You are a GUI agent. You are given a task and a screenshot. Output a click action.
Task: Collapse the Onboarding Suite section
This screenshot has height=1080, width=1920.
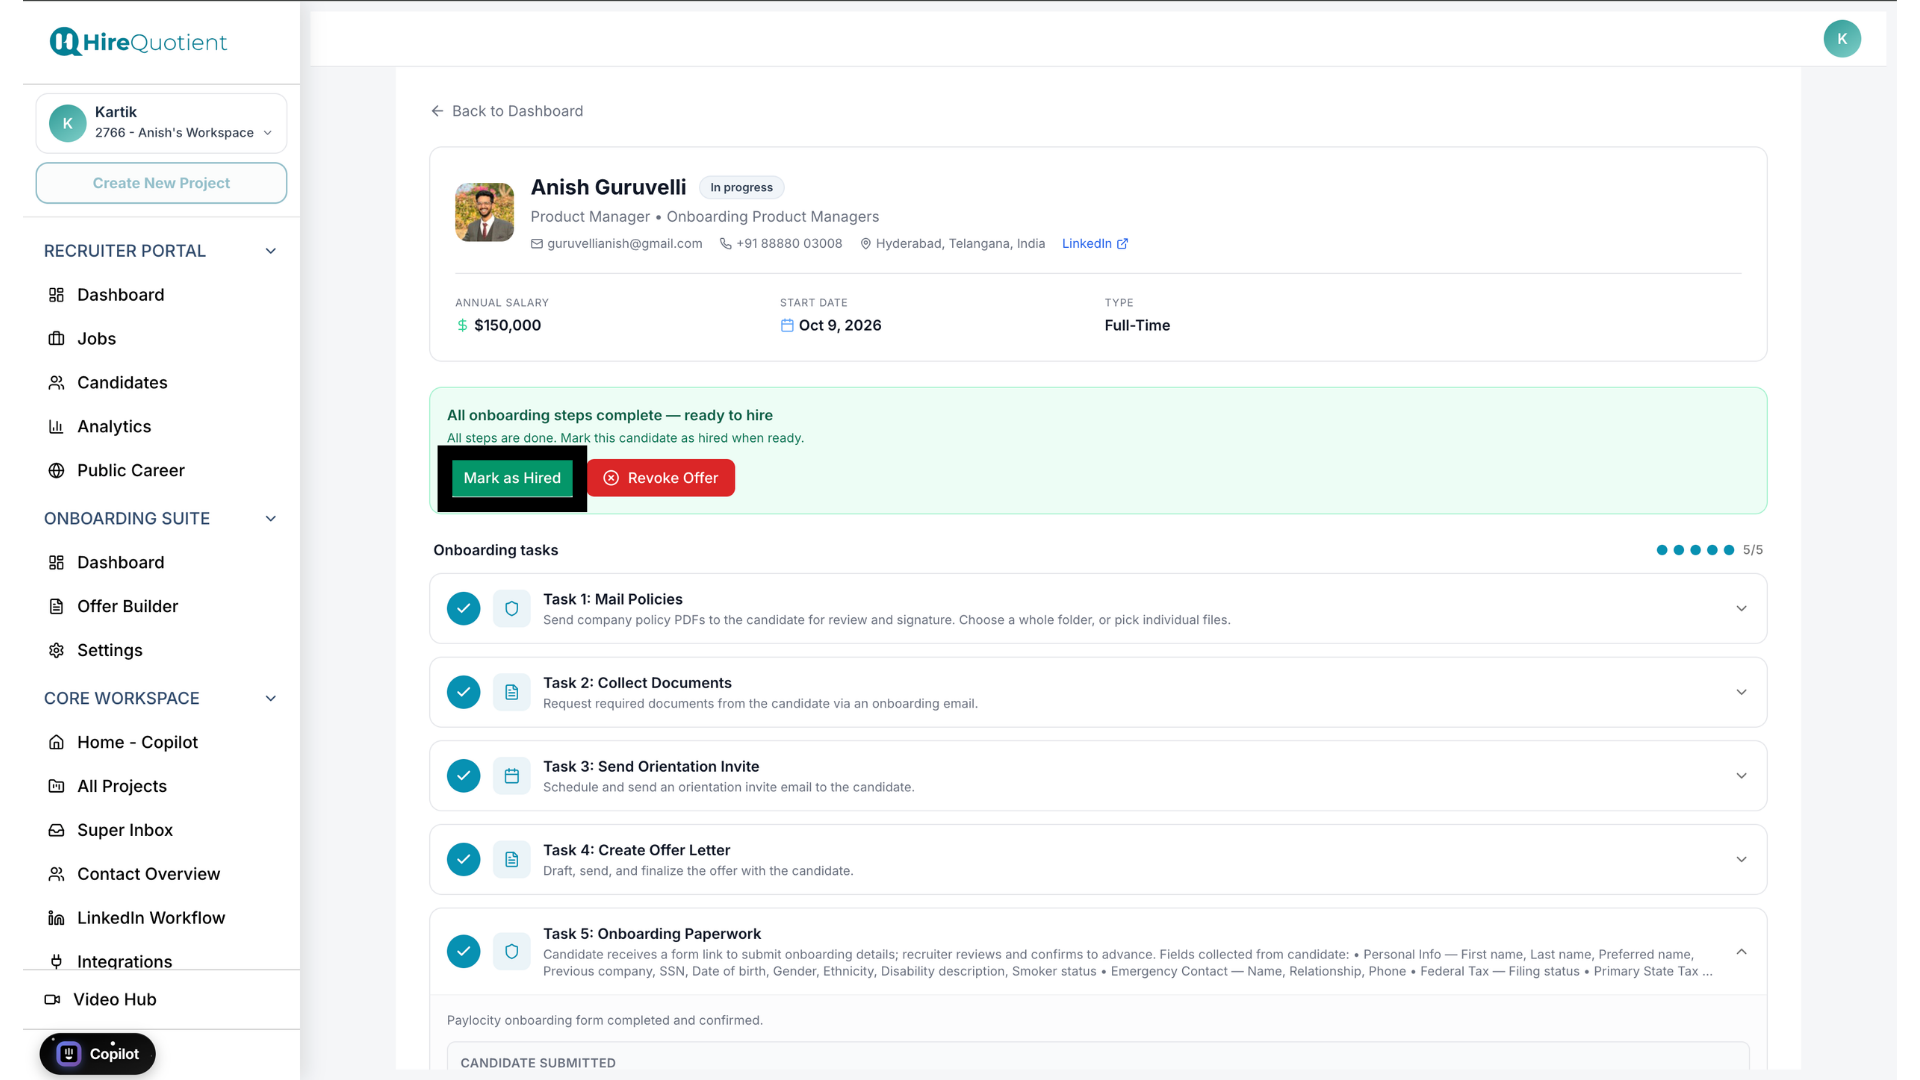click(x=270, y=519)
